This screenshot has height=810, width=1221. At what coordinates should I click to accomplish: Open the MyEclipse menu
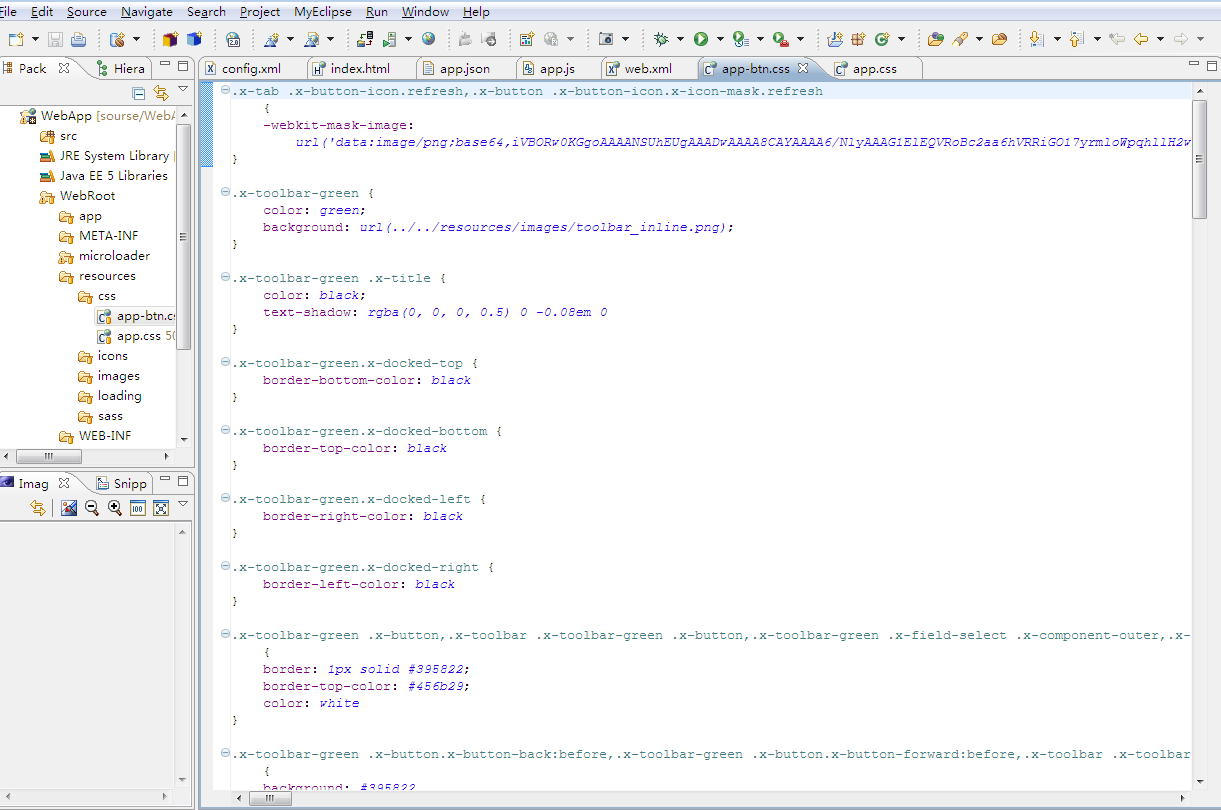coord(323,12)
